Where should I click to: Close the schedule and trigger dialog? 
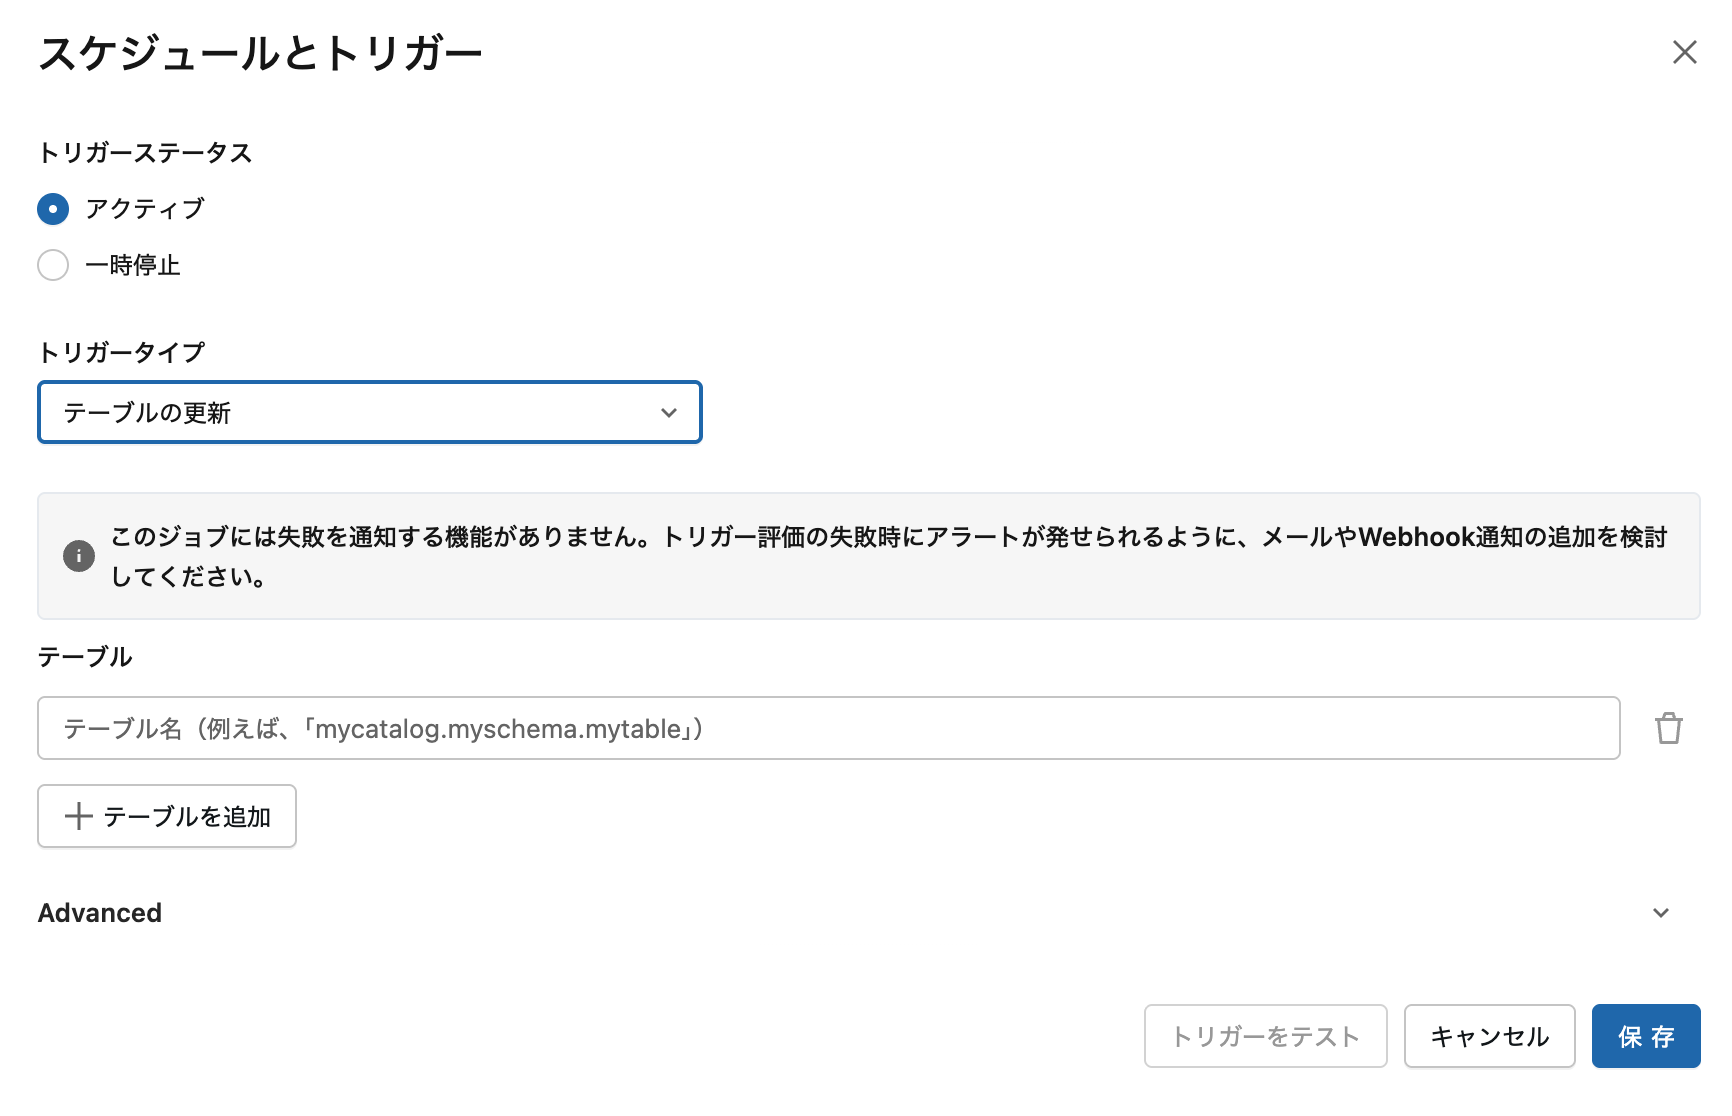pos(1685,52)
